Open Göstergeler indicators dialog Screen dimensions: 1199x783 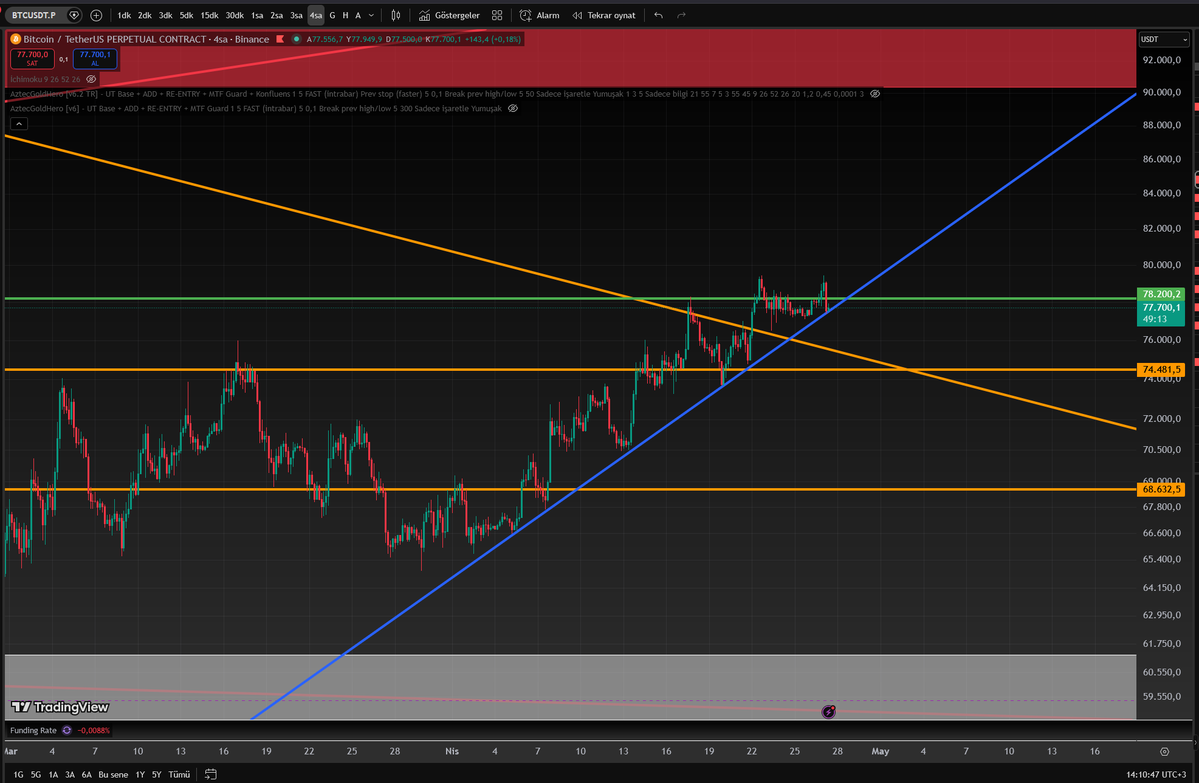[x=449, y=15]
